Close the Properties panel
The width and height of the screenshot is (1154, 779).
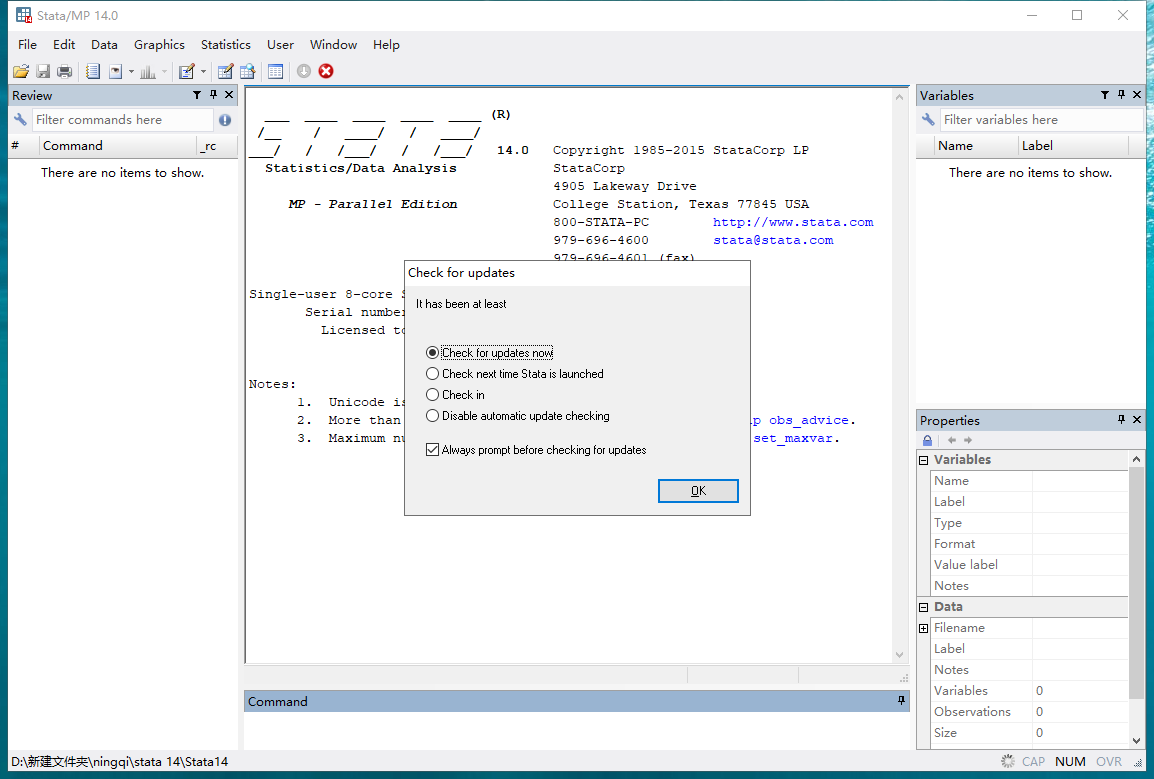tap(1137, 420)
